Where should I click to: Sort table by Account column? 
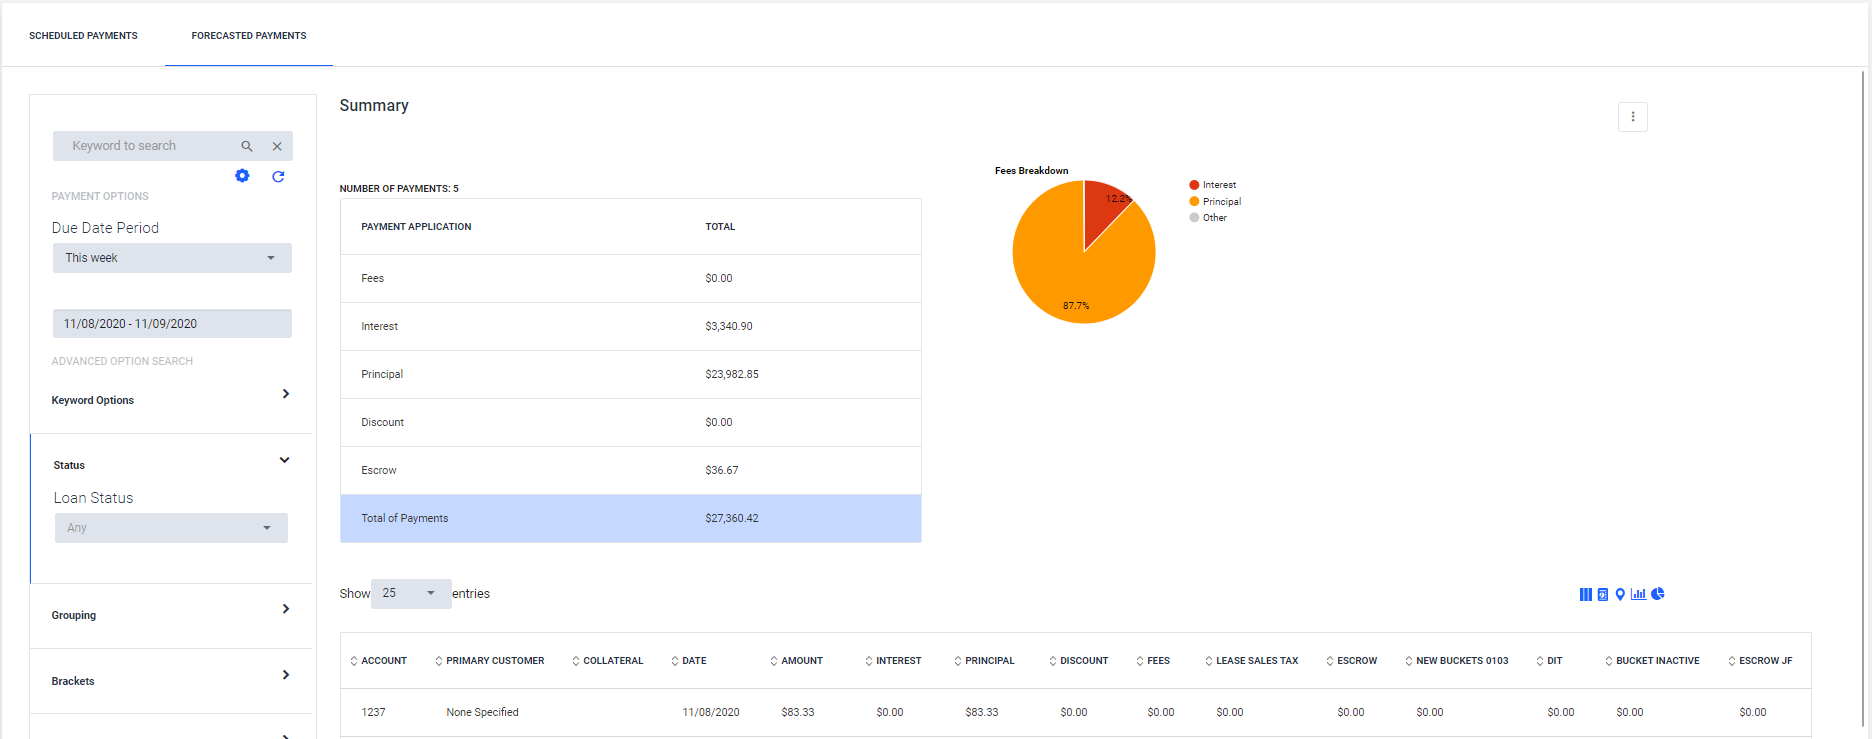(x=379, y=661)
